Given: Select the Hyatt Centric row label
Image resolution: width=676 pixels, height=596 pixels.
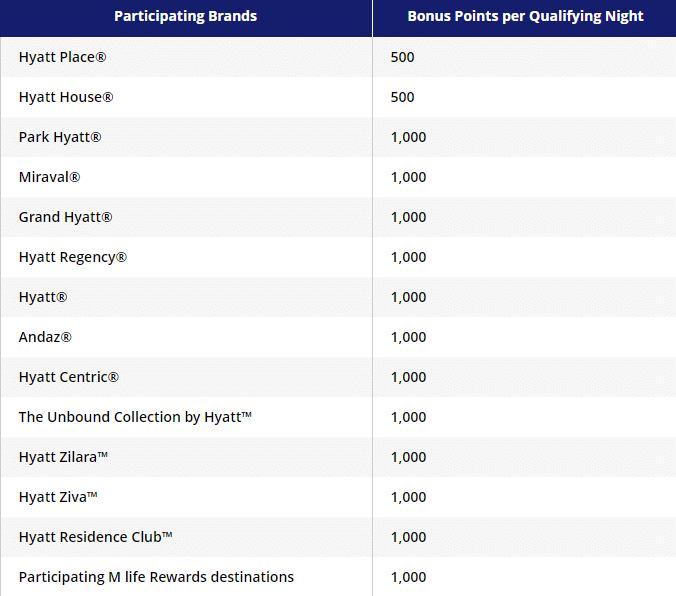Looking at the screenshot, I should (69, 377).
